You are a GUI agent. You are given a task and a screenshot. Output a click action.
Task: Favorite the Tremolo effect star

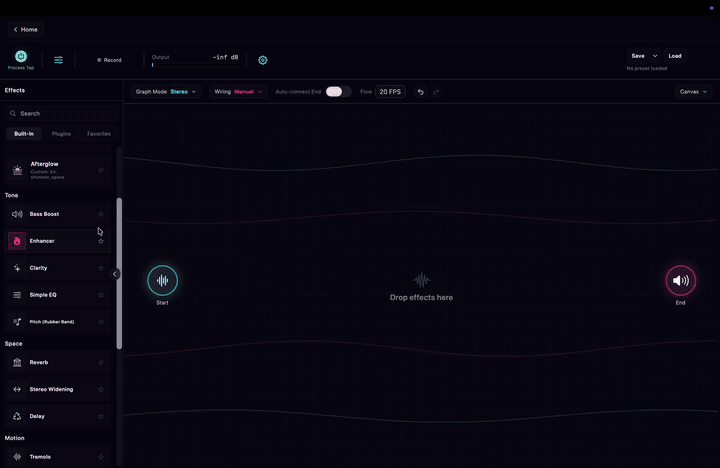tap(101, 457)
